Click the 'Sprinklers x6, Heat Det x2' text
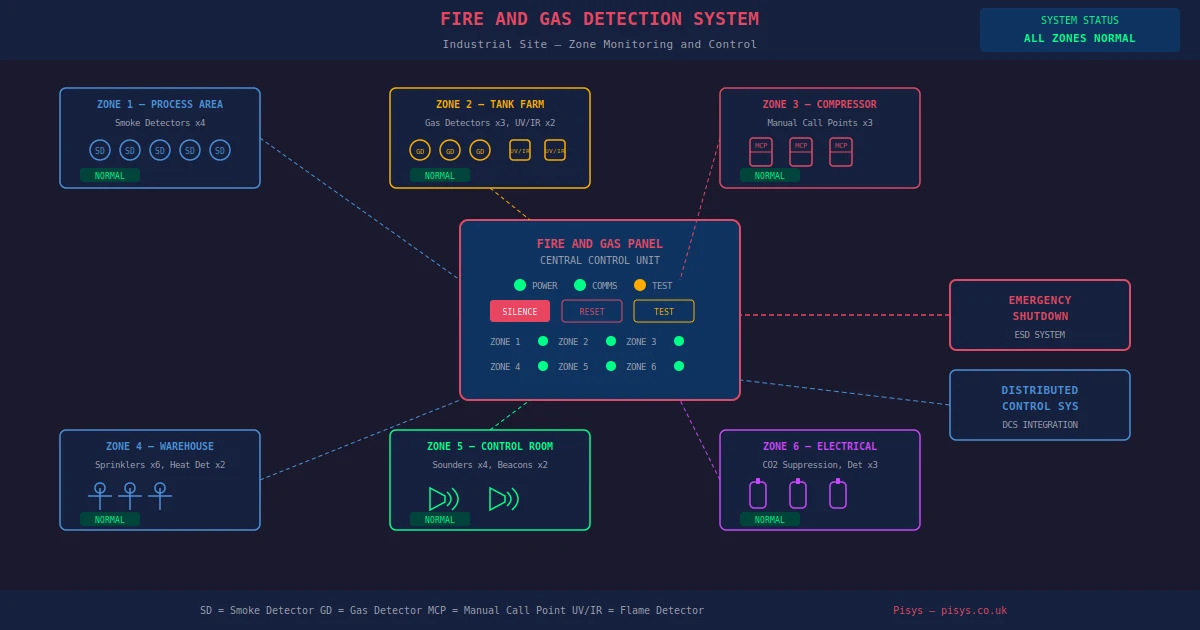1200x630 pixels. (160, 465)
